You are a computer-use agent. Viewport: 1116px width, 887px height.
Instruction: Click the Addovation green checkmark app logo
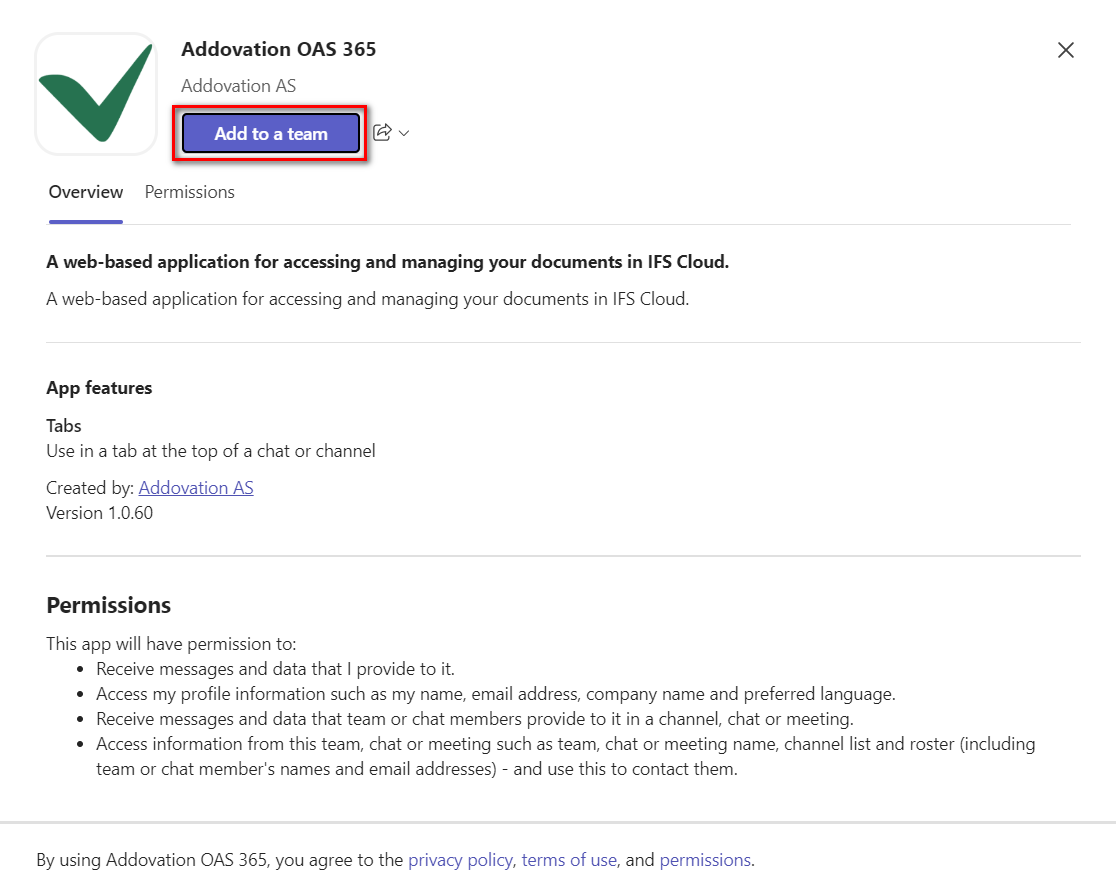click(96, 94)
